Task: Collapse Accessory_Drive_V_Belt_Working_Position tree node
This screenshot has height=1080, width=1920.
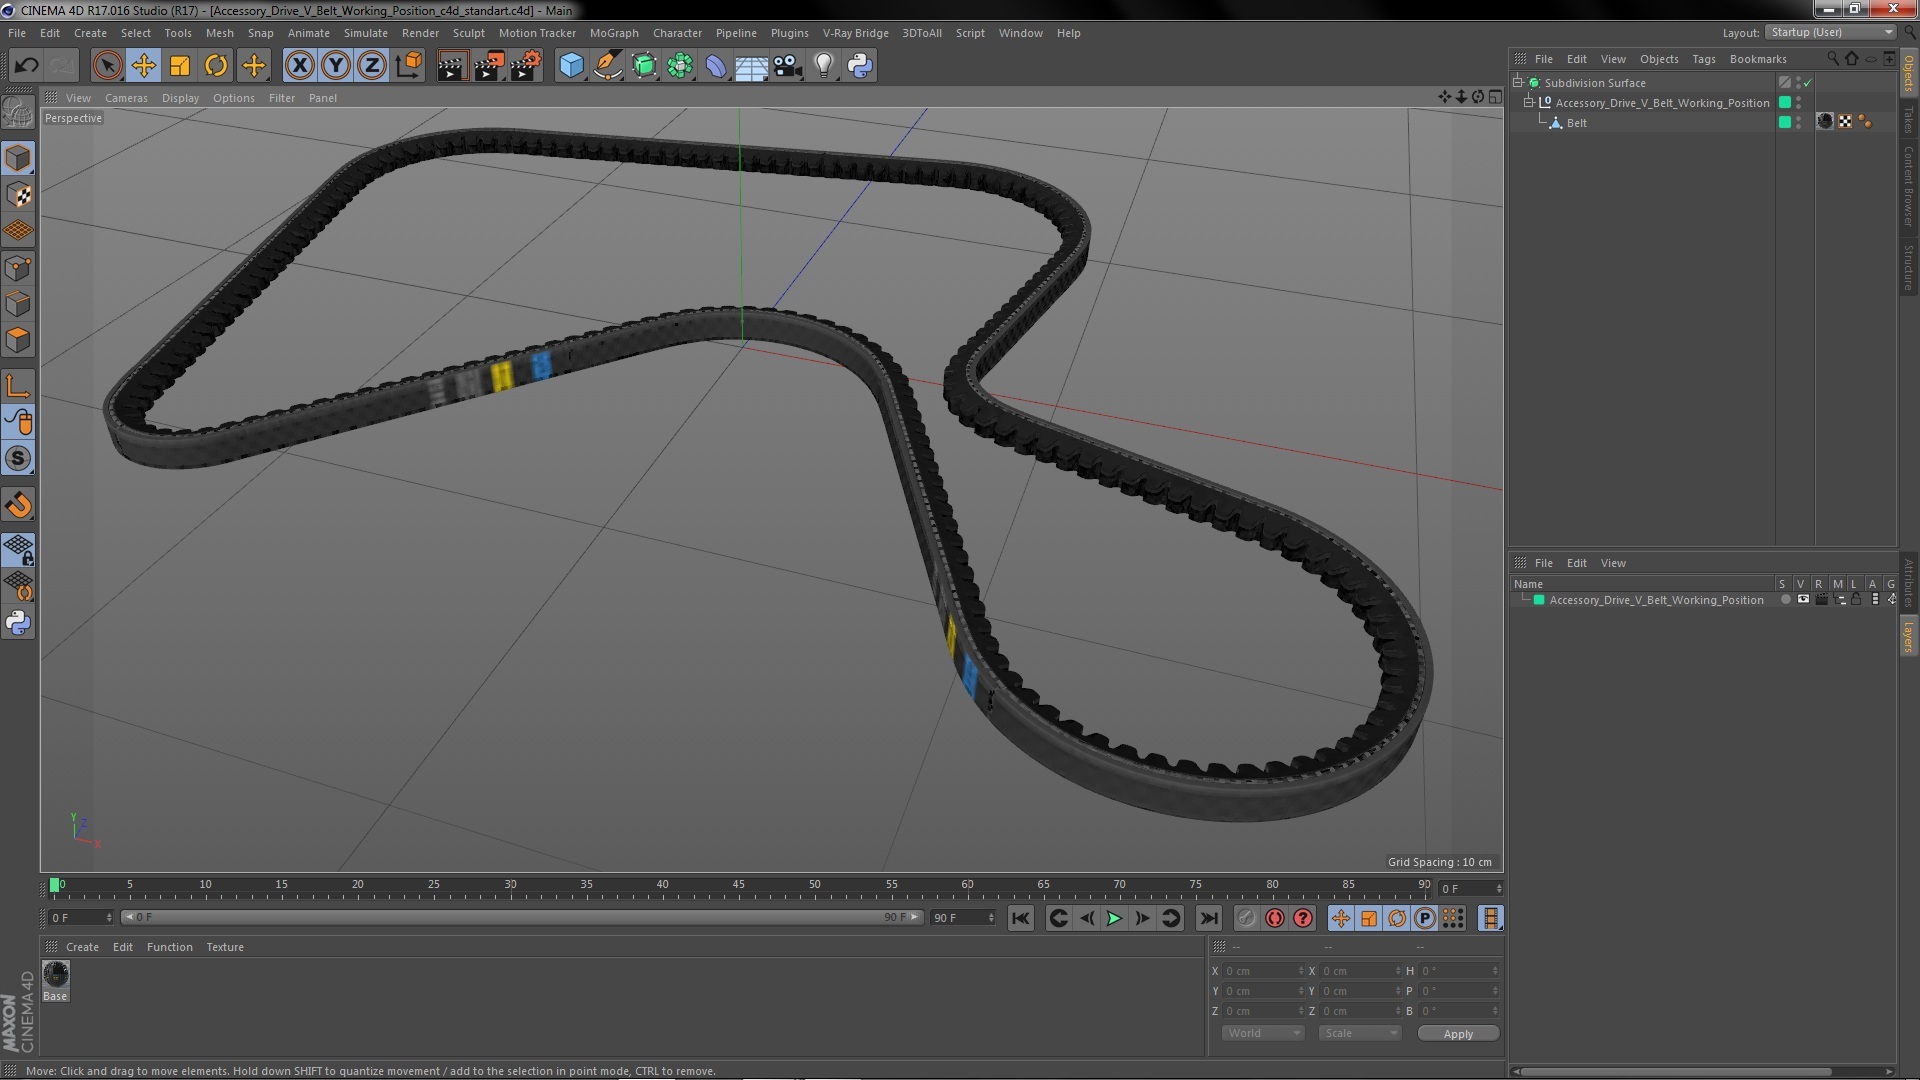Action: (x=1528, y=102)
